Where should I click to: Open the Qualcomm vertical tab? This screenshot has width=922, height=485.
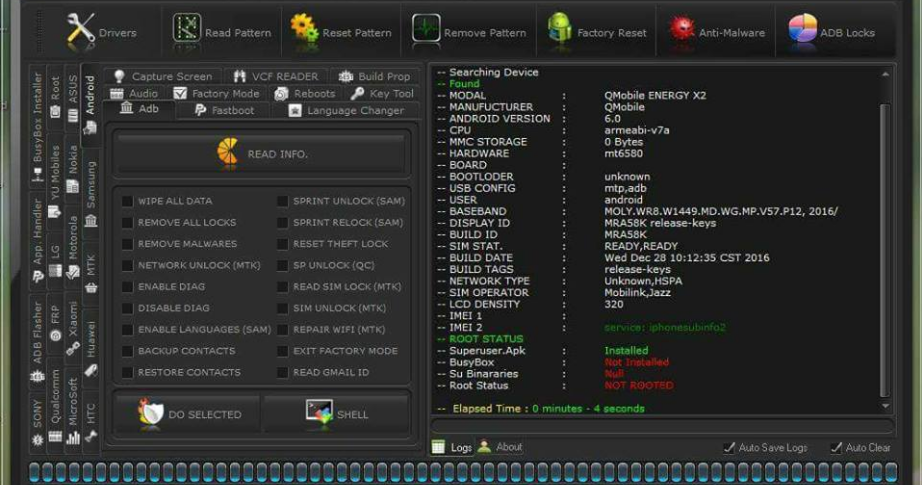pyautogui.click(x=55, y=404)
